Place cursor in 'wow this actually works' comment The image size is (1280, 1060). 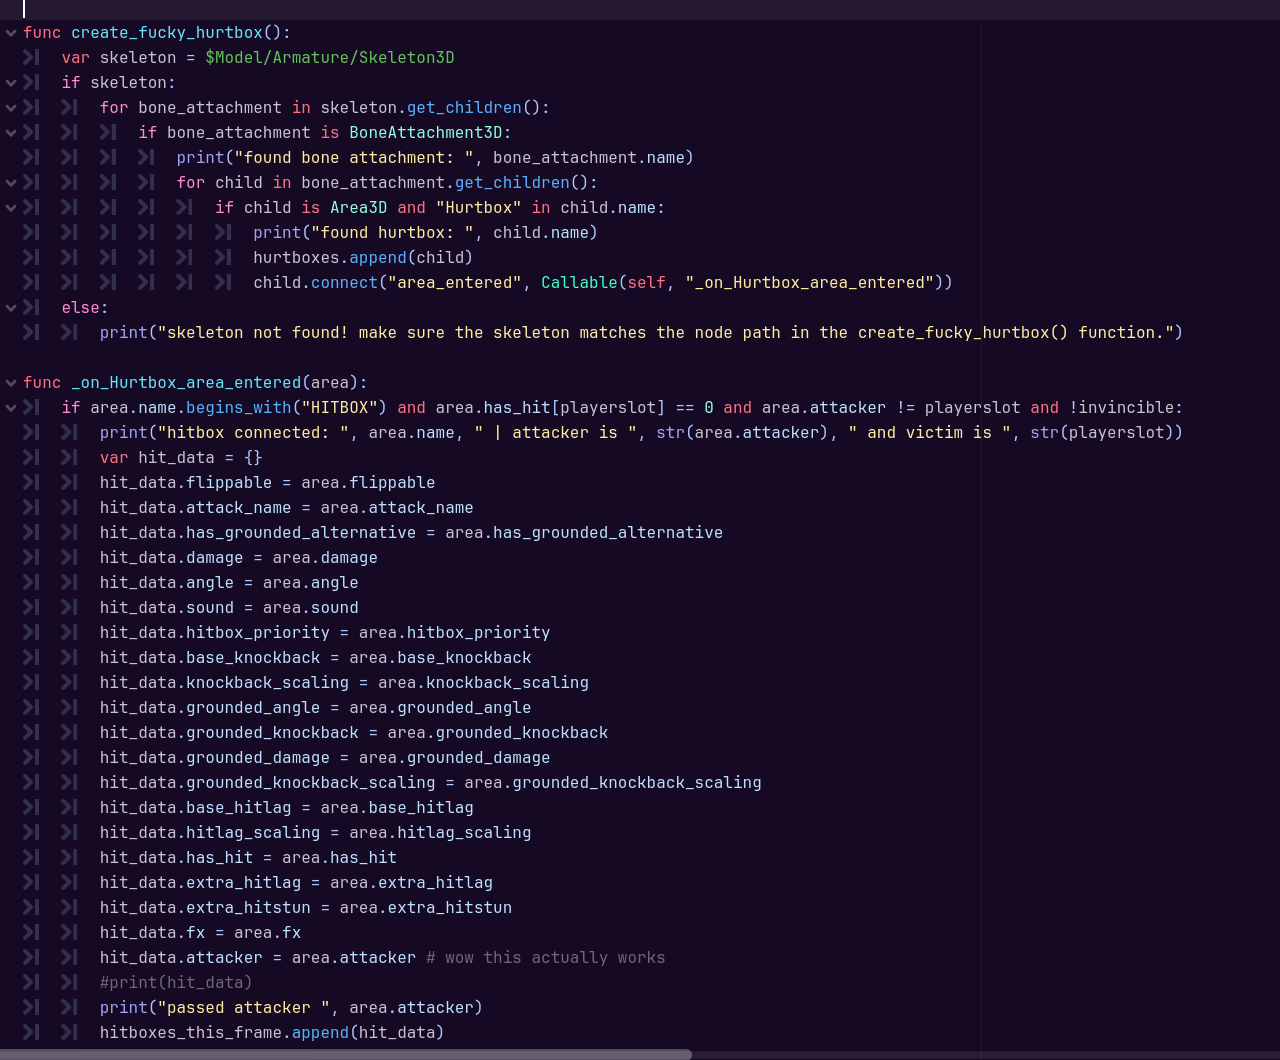click(x=546, y=958)
